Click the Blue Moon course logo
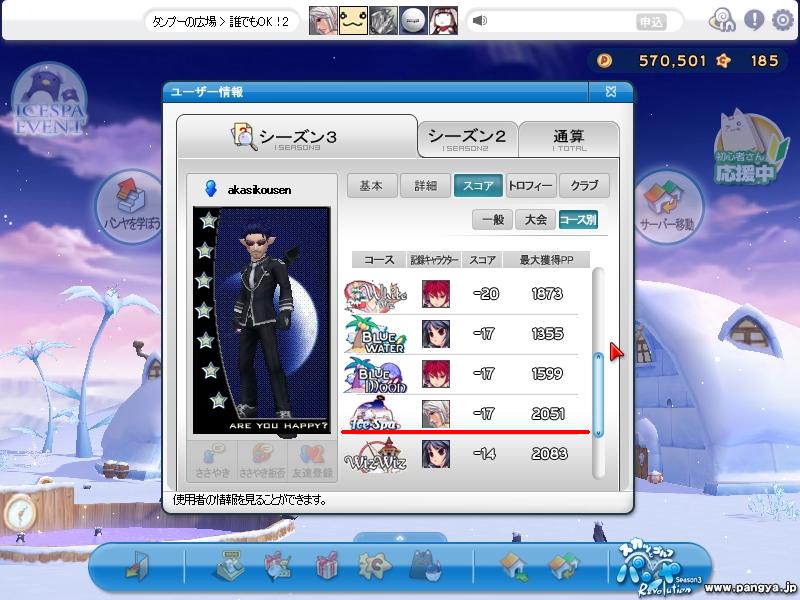Image resolution: width=800 pixels, height=600 pixels. pos(376,374)
